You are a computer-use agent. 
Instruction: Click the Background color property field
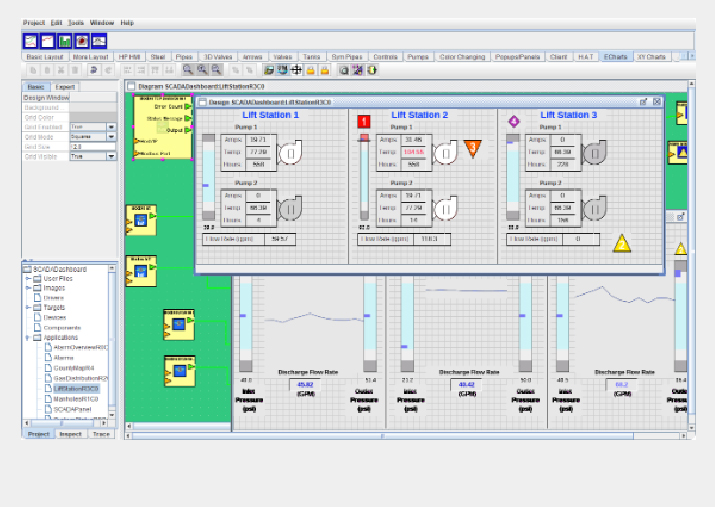tap(93, 108)
